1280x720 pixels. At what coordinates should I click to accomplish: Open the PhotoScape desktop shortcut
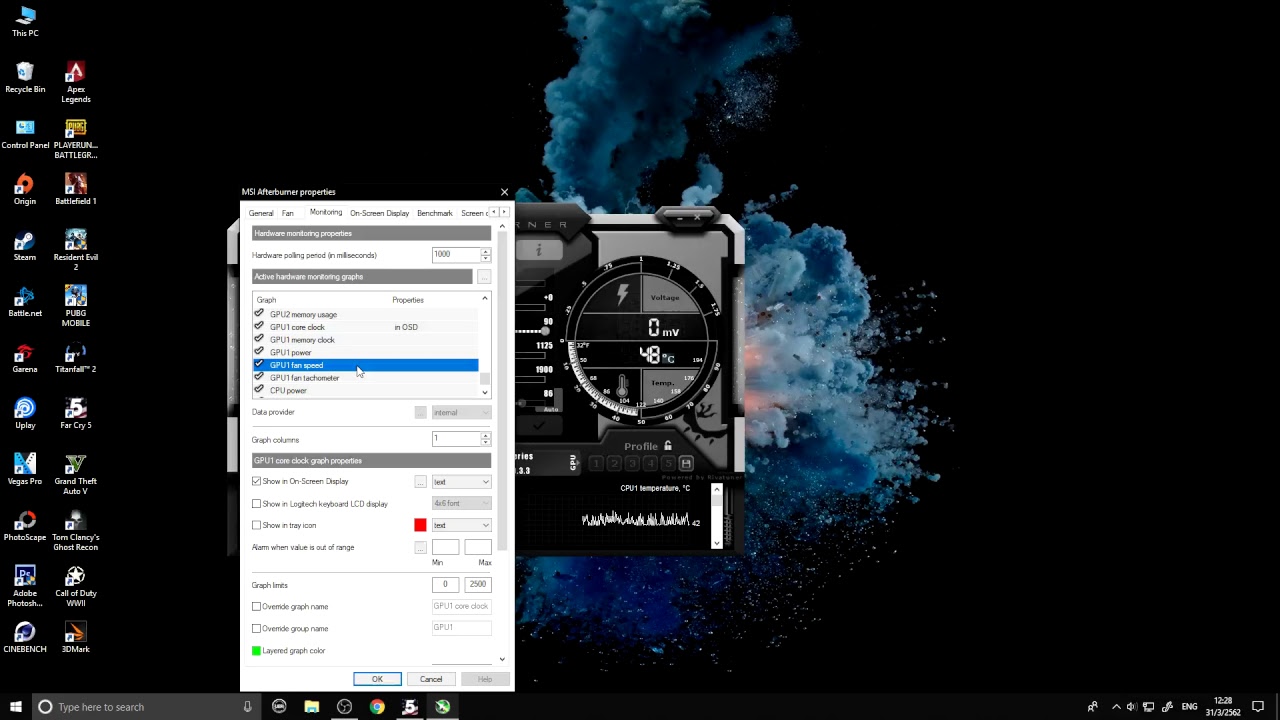[25, 526]
